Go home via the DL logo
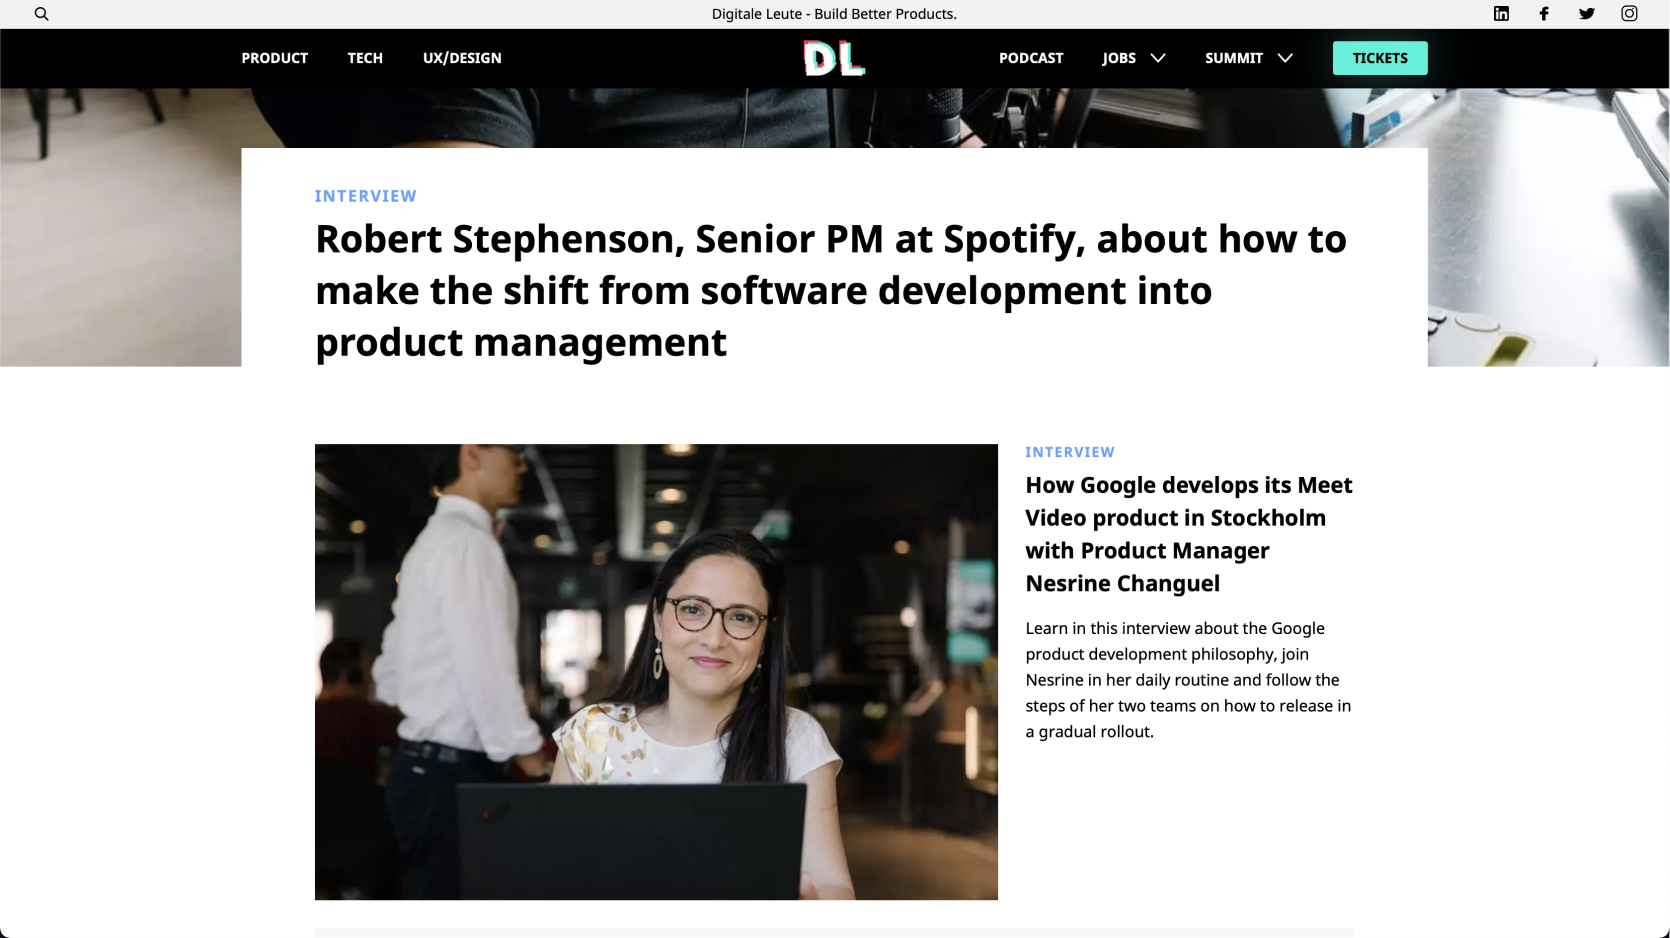 [834, 58]
